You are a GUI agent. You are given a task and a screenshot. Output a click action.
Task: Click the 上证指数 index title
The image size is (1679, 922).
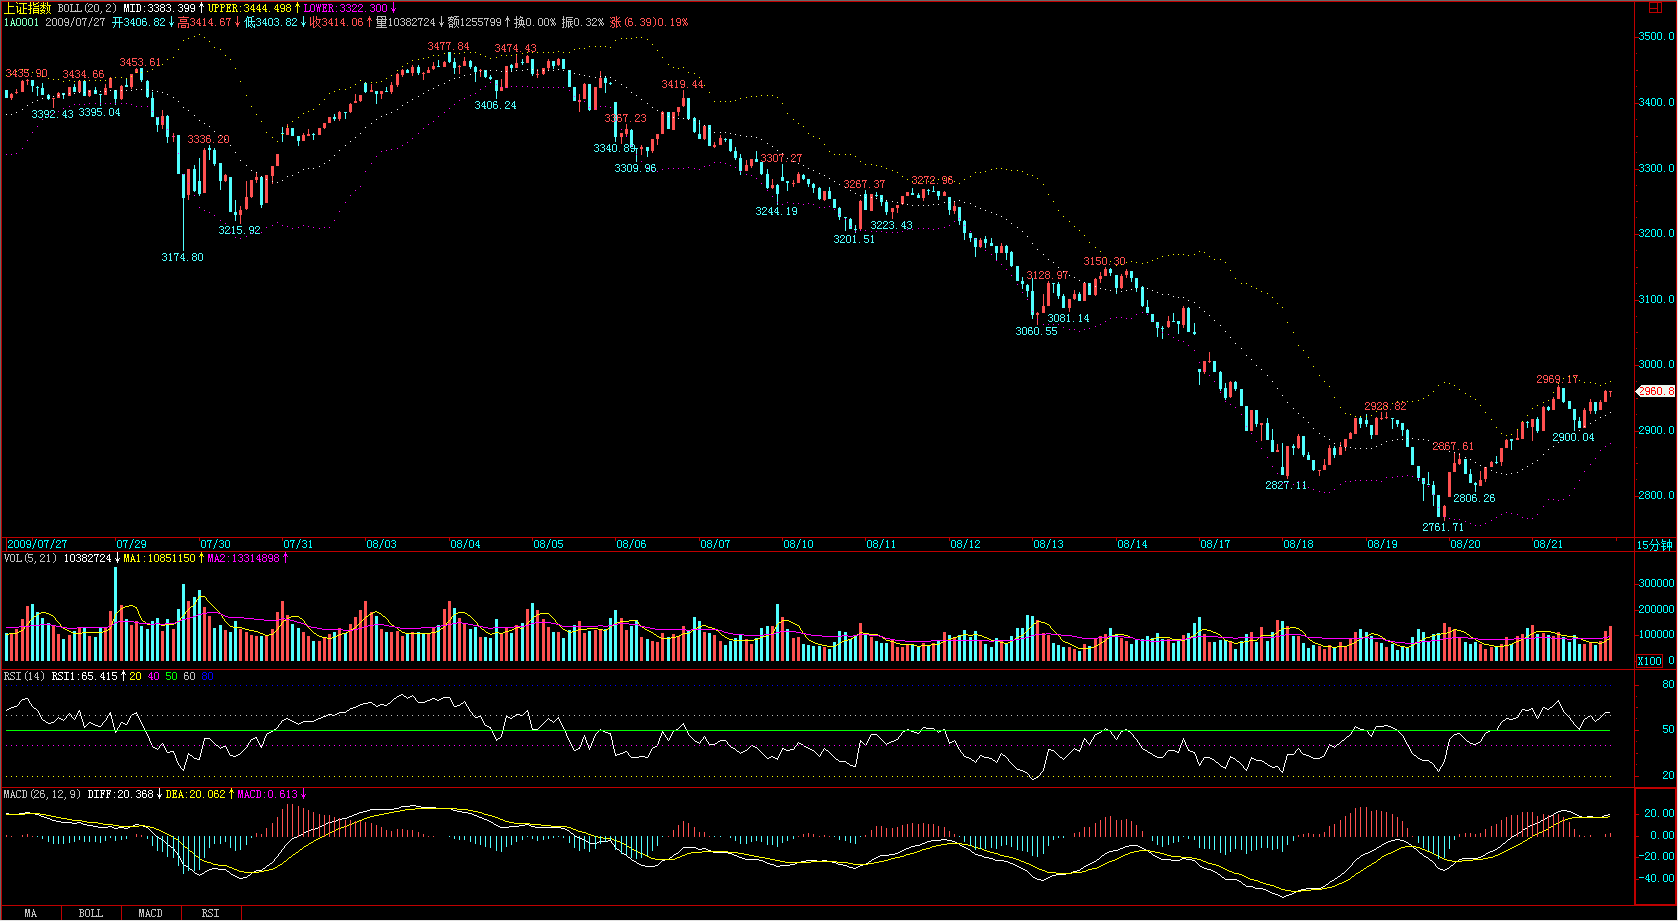point(27,8)
